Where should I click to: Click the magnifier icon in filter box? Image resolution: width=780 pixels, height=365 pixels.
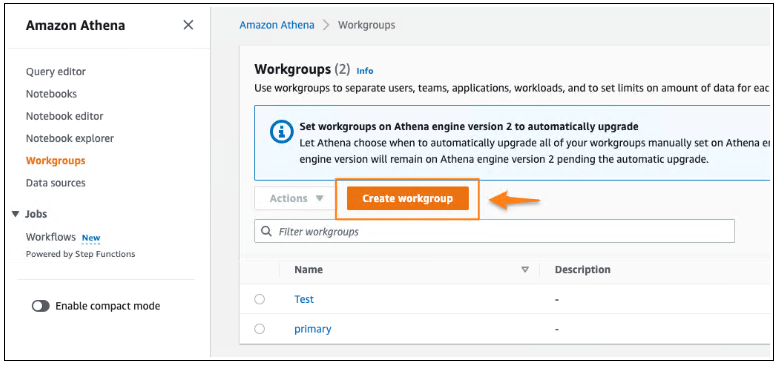click(267, 232)
